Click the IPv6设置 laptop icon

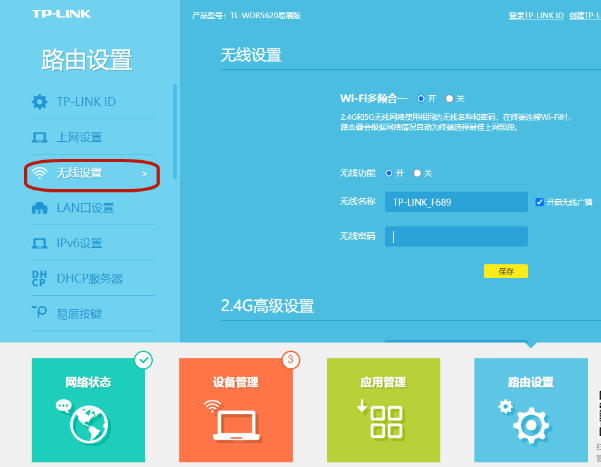pyautogui.click(x=39, y=243)
